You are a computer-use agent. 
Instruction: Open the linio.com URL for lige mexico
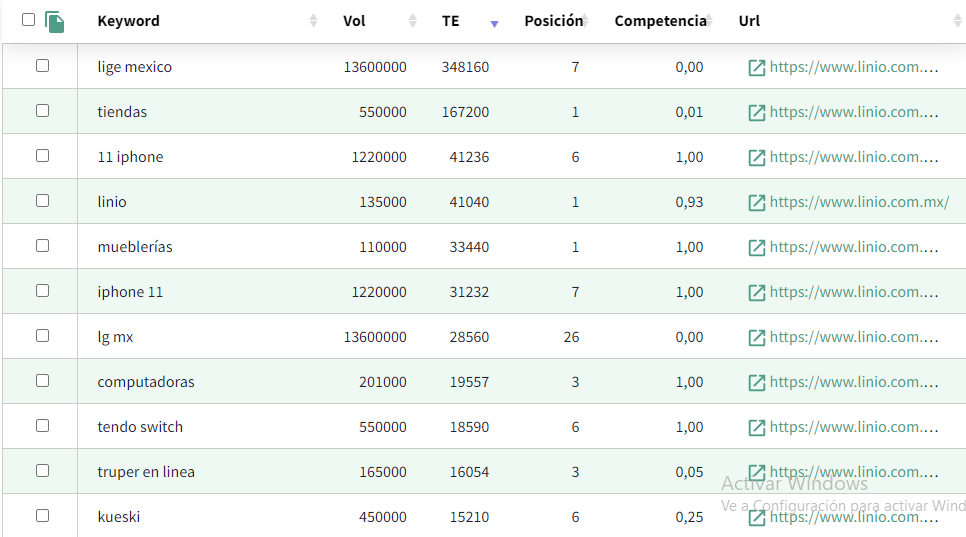tap(854, 67)
